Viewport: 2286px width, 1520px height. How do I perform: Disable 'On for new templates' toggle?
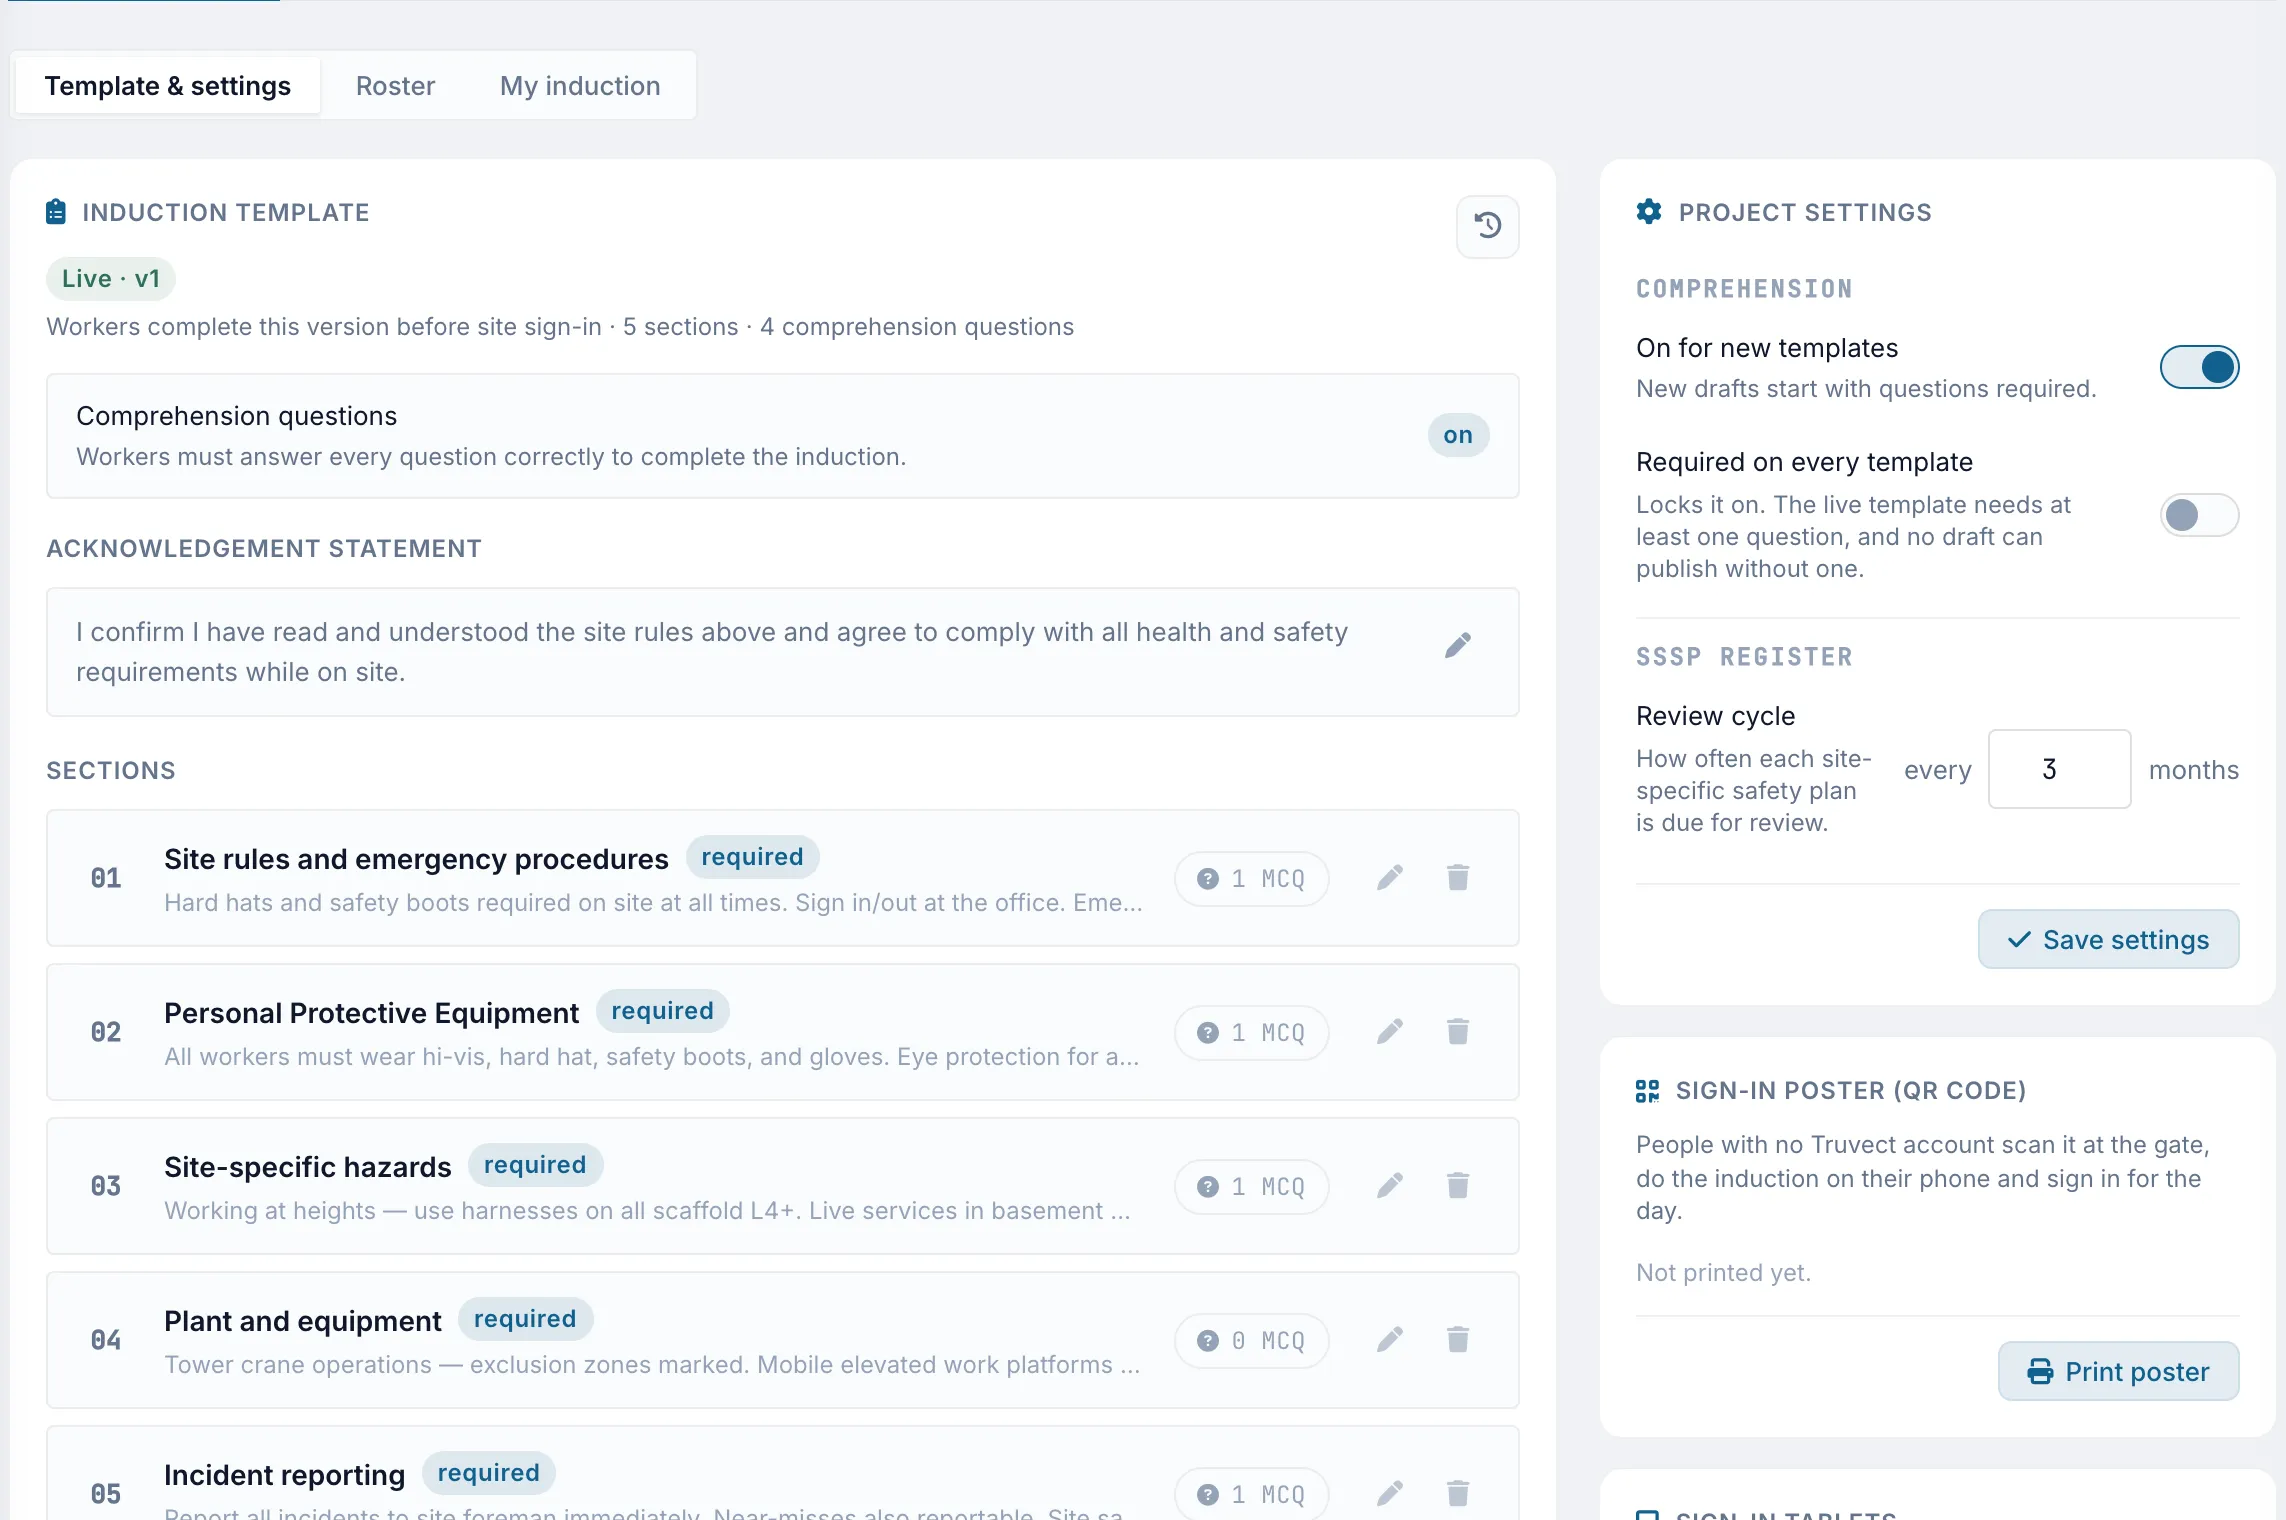coord(2199,367)
